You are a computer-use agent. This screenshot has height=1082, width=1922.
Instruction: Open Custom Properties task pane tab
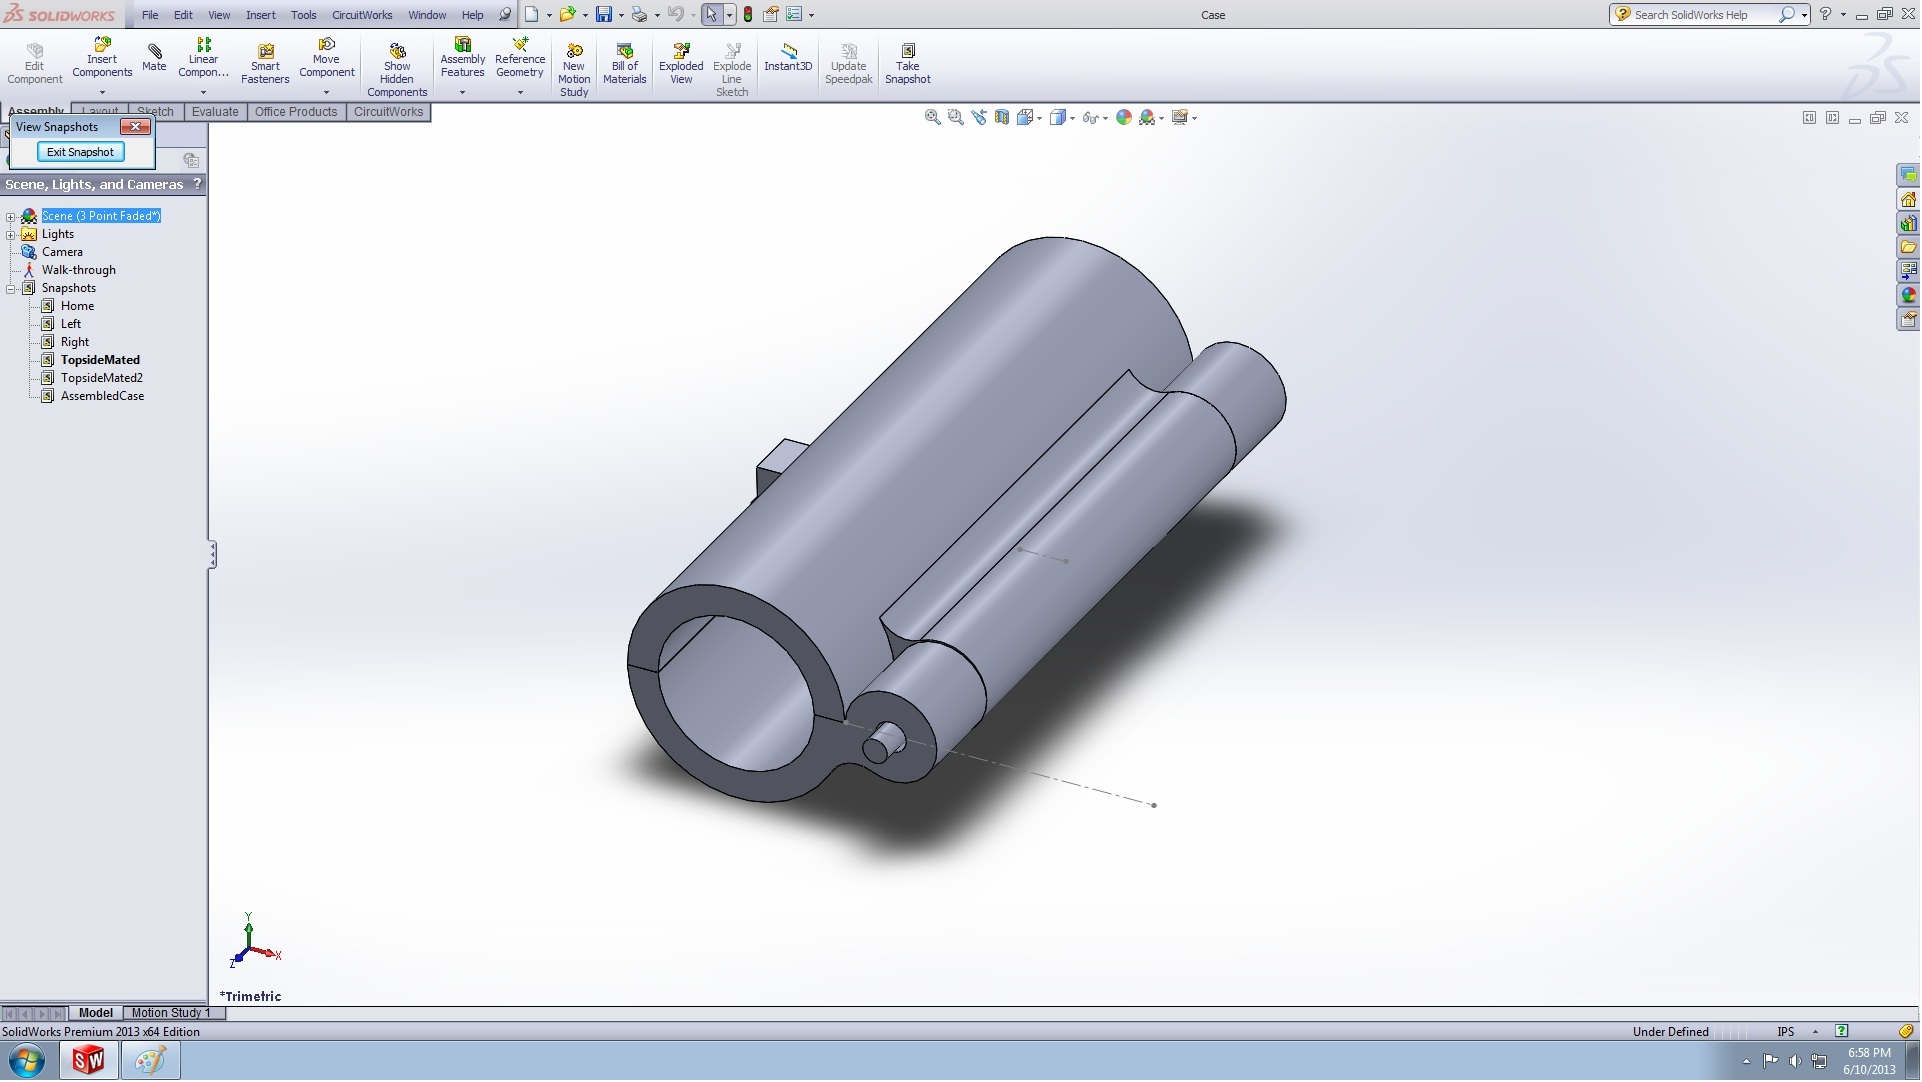pyautogui.click(x=1908, y=320)
